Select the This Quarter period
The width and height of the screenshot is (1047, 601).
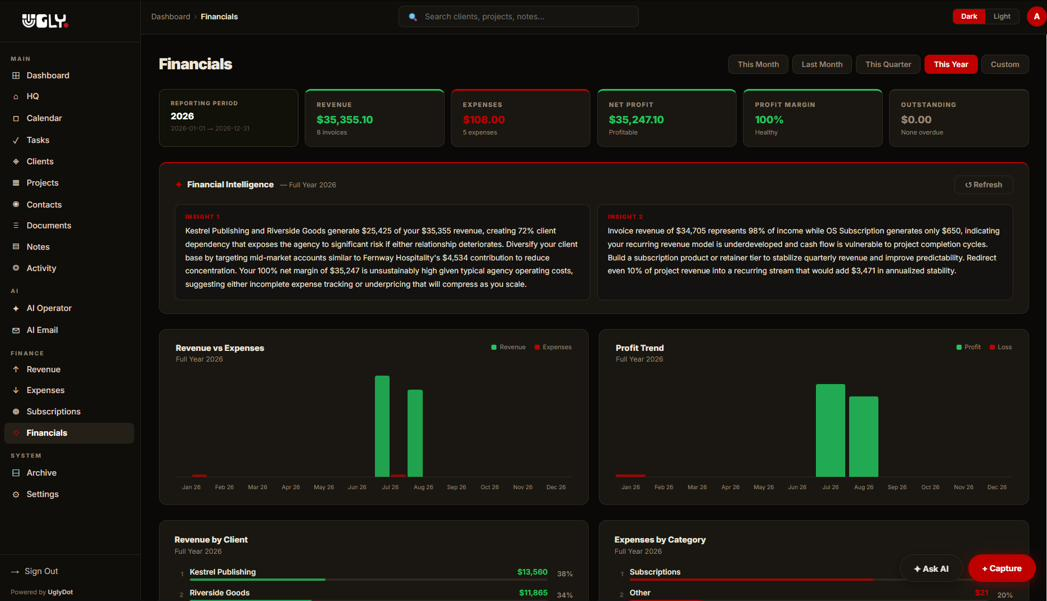(x=888, y=64)
